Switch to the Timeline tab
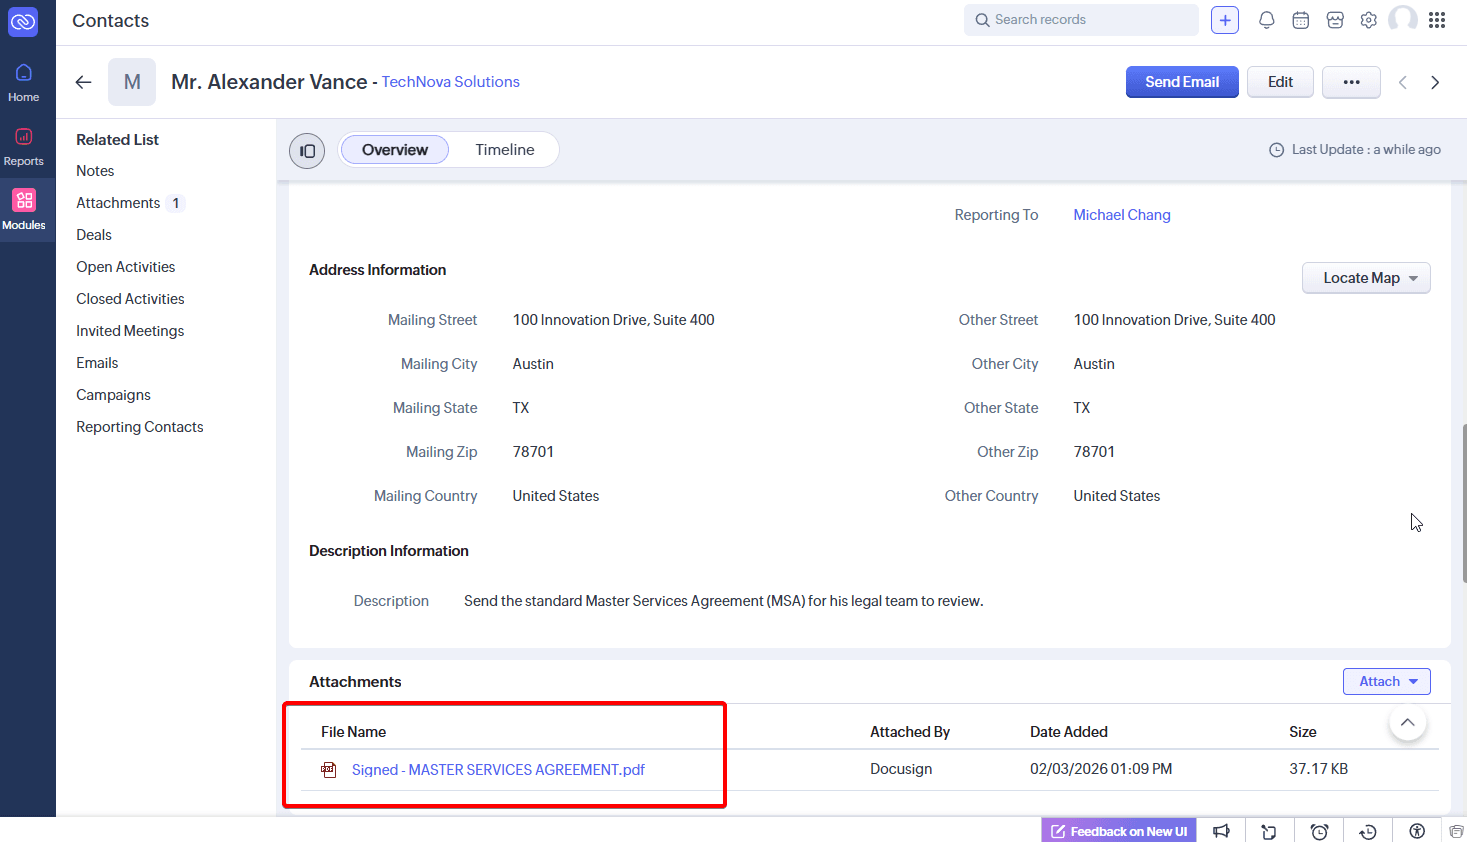This screenshot has width=1467, height=842. click(504, 150)
